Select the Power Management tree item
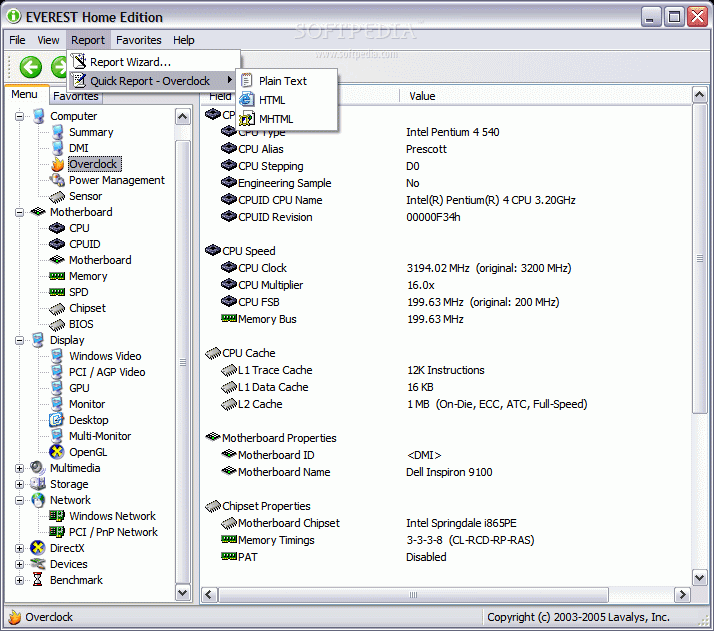 (117, 180)
